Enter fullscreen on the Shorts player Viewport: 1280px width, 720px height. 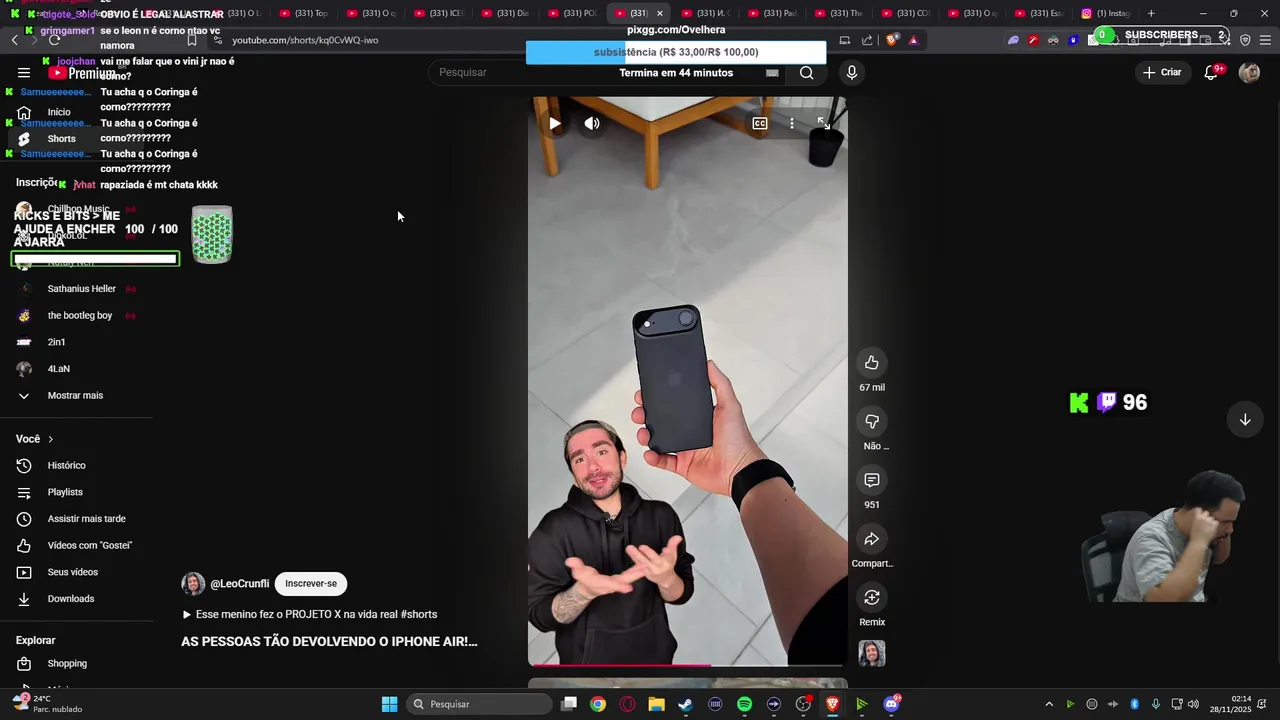823,123
